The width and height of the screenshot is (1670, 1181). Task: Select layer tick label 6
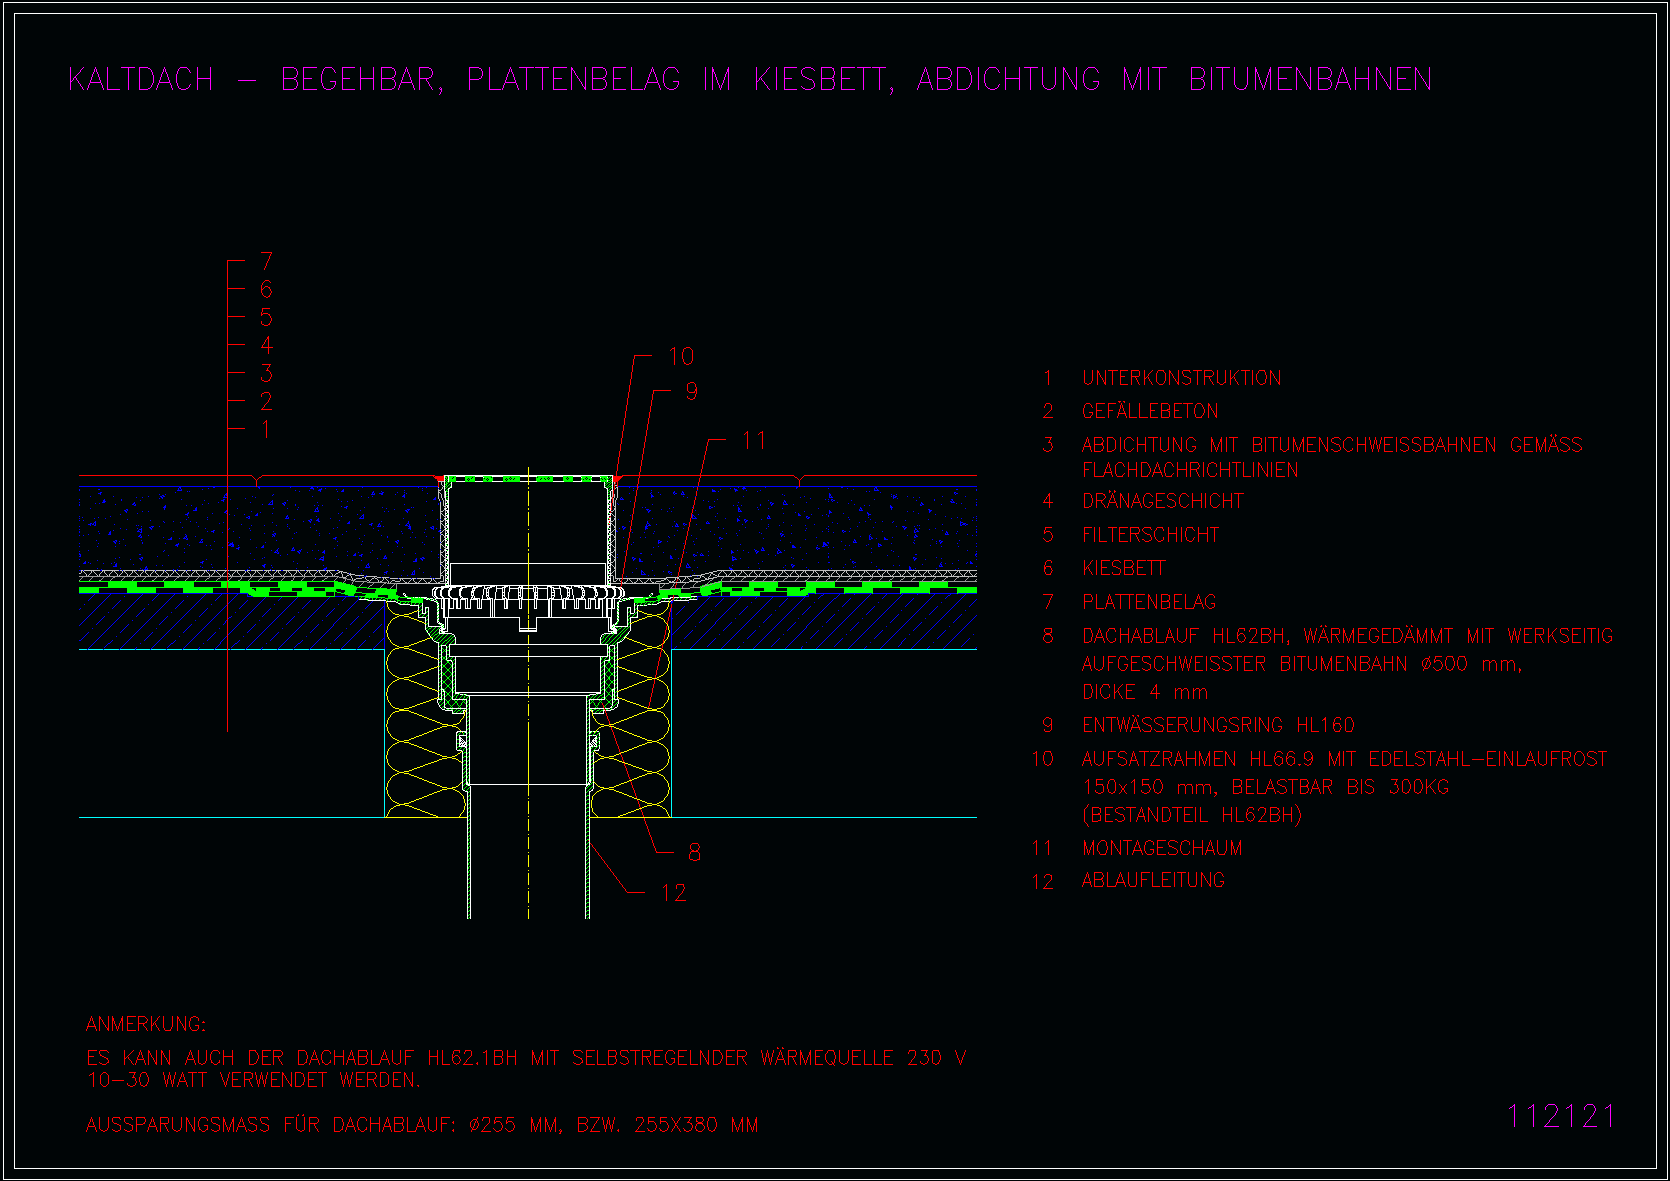pos(266,289)
